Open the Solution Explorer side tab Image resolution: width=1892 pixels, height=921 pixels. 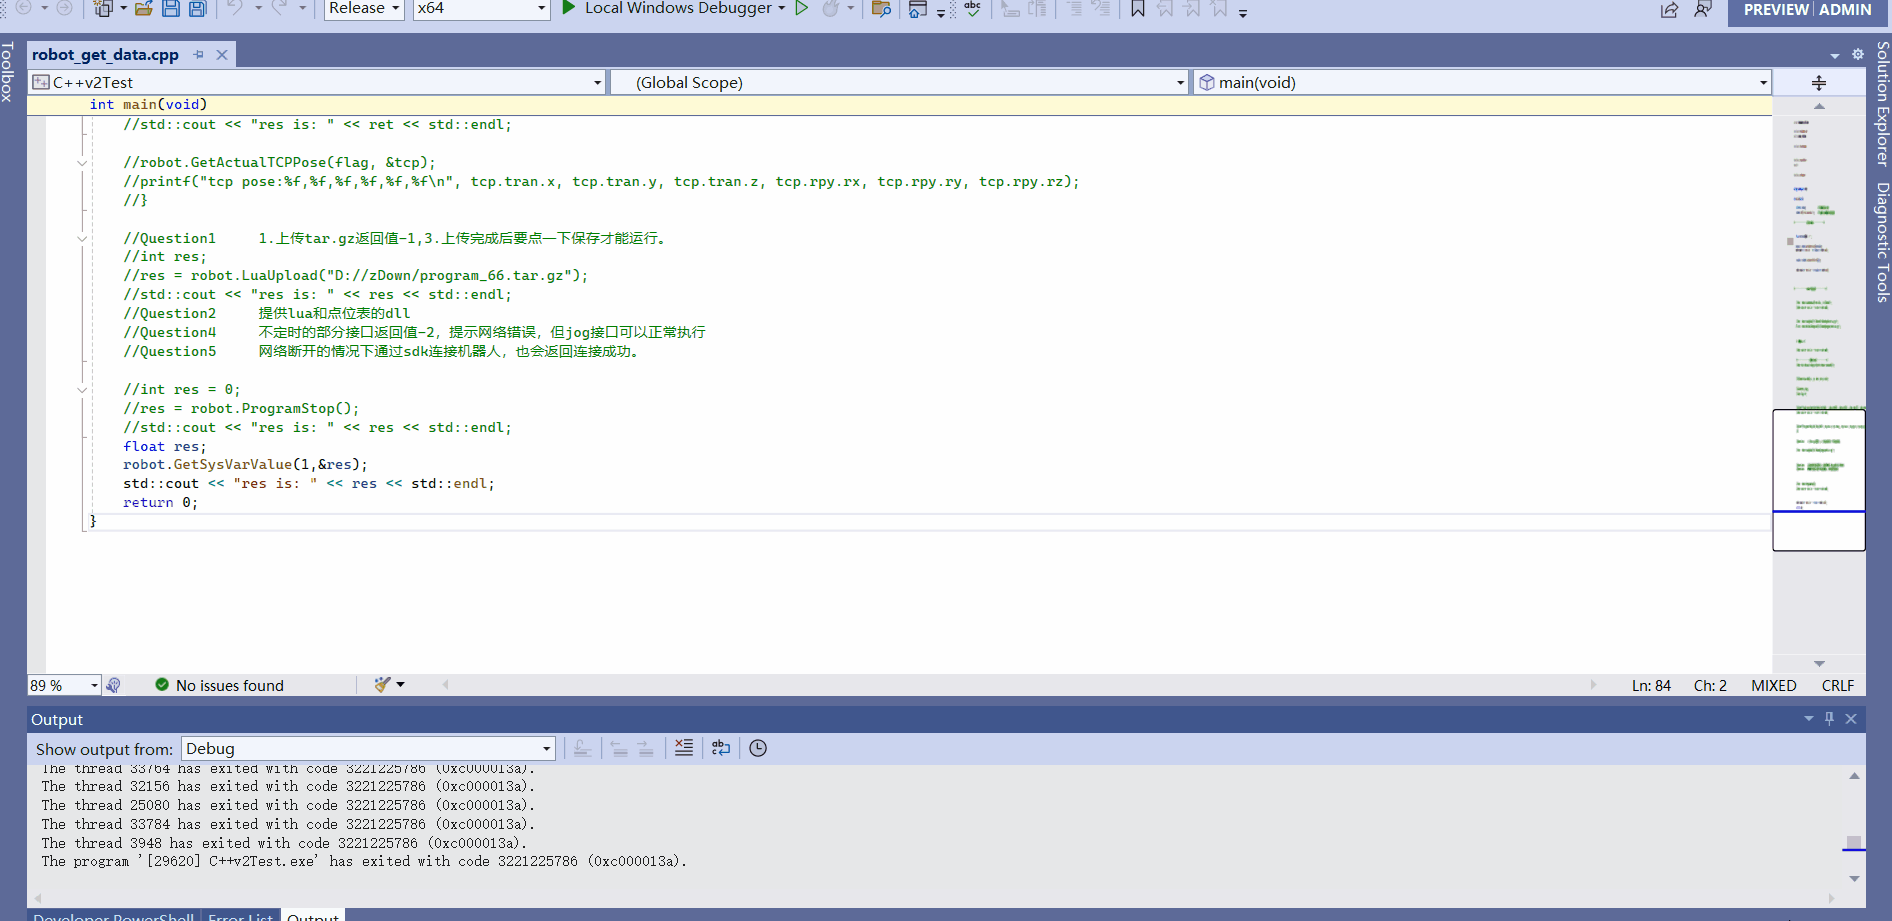coord(1882,103)
